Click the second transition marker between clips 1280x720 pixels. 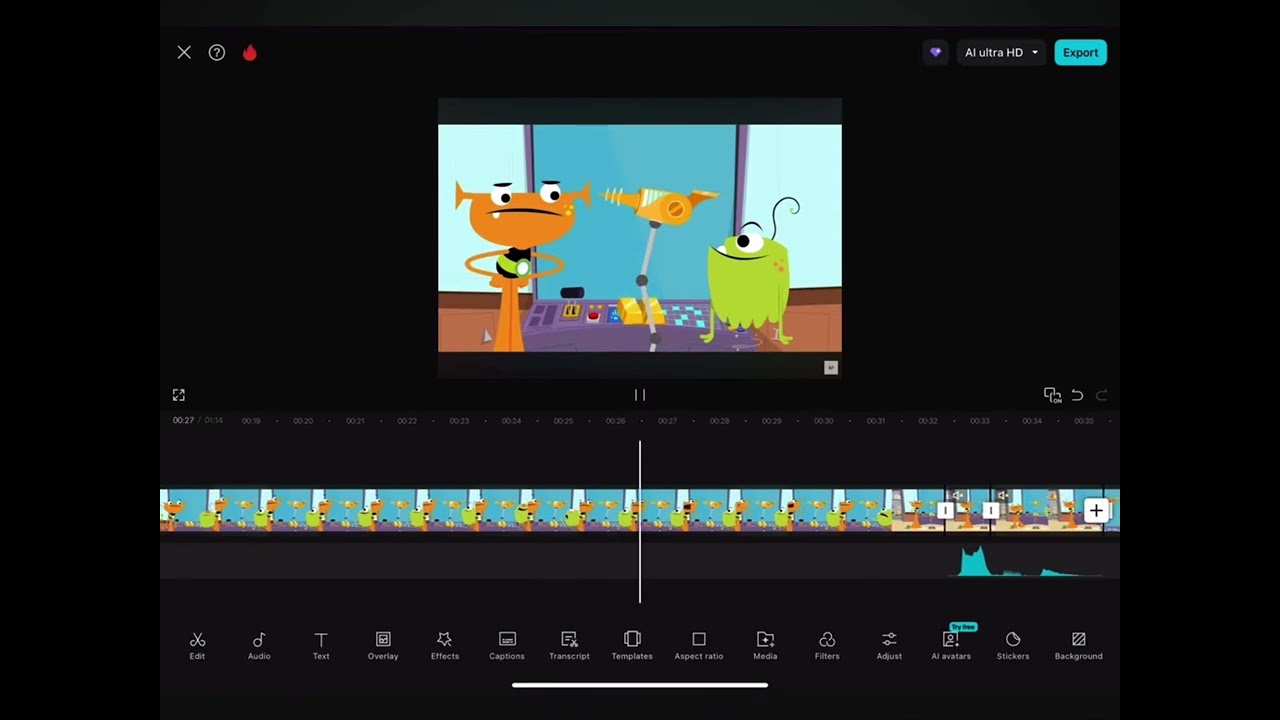click(991, 511)
